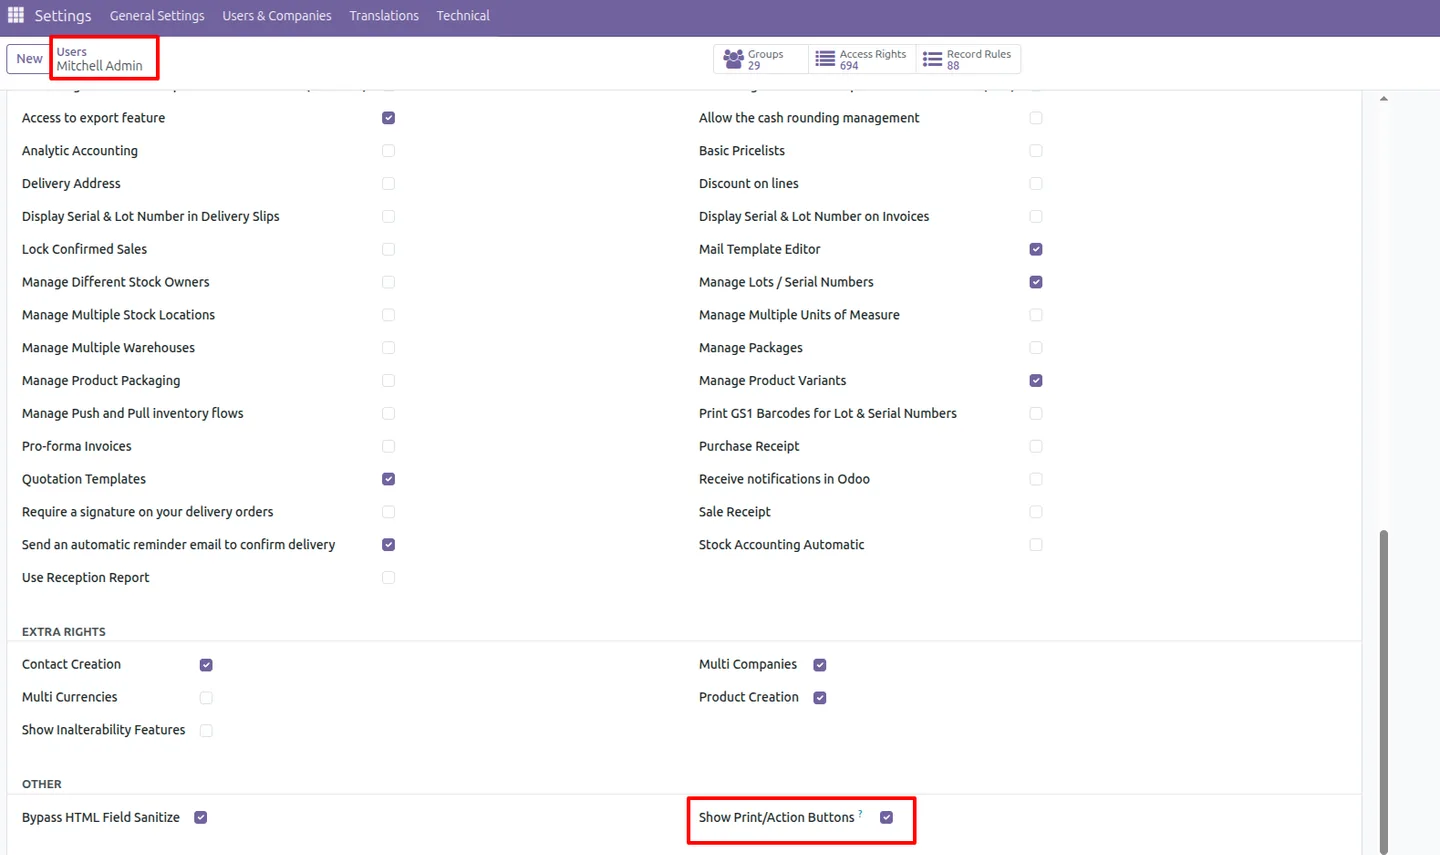The image size is (1440, 855).
Task: Click the Mitchell Admin record title
Action: pos(99,66)
